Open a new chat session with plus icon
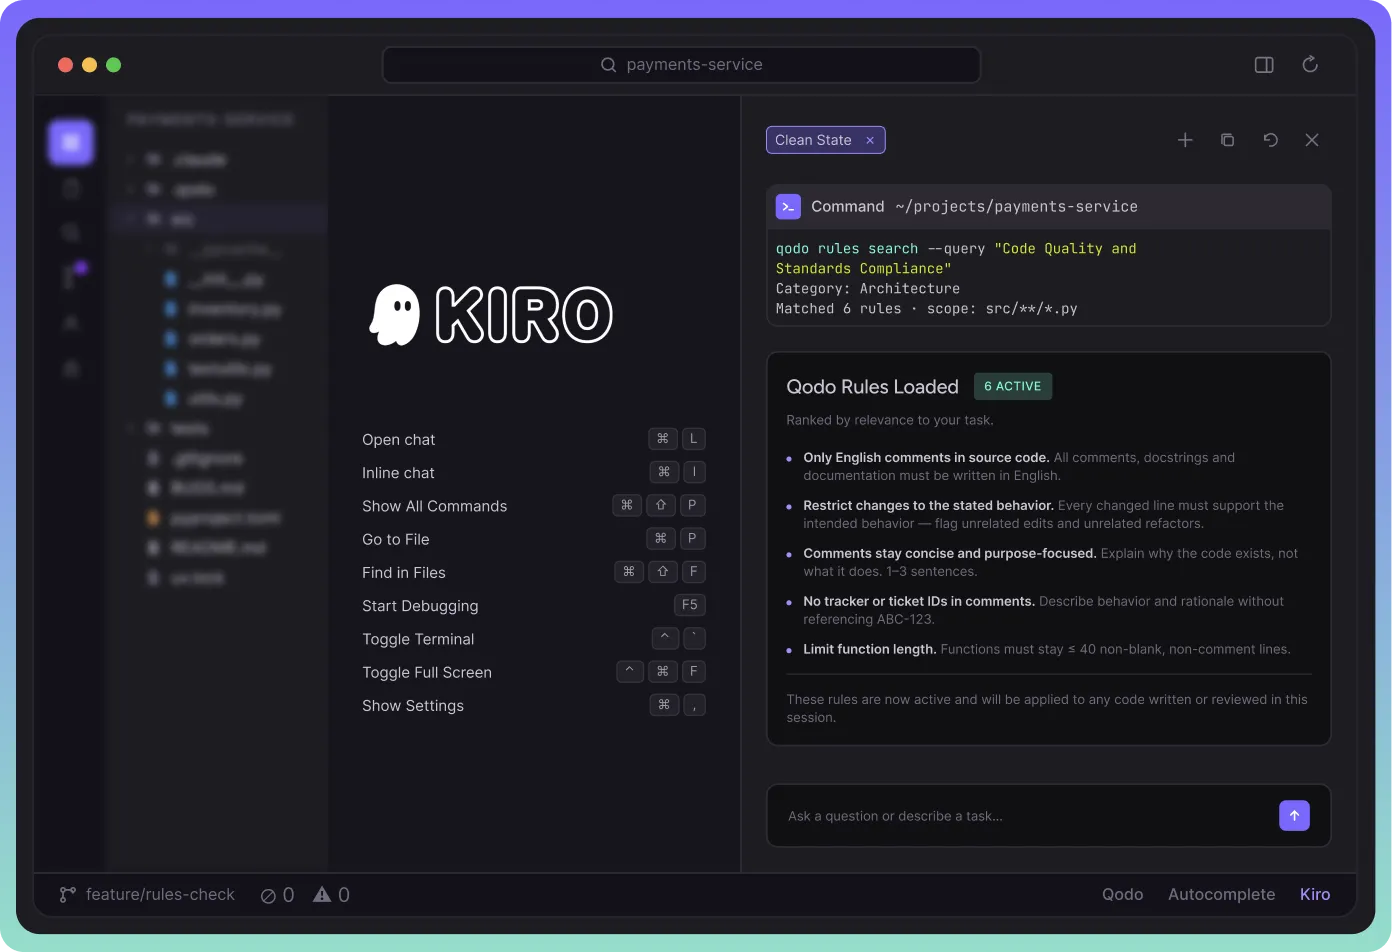1392x952 pixels. click(1185, 140)
